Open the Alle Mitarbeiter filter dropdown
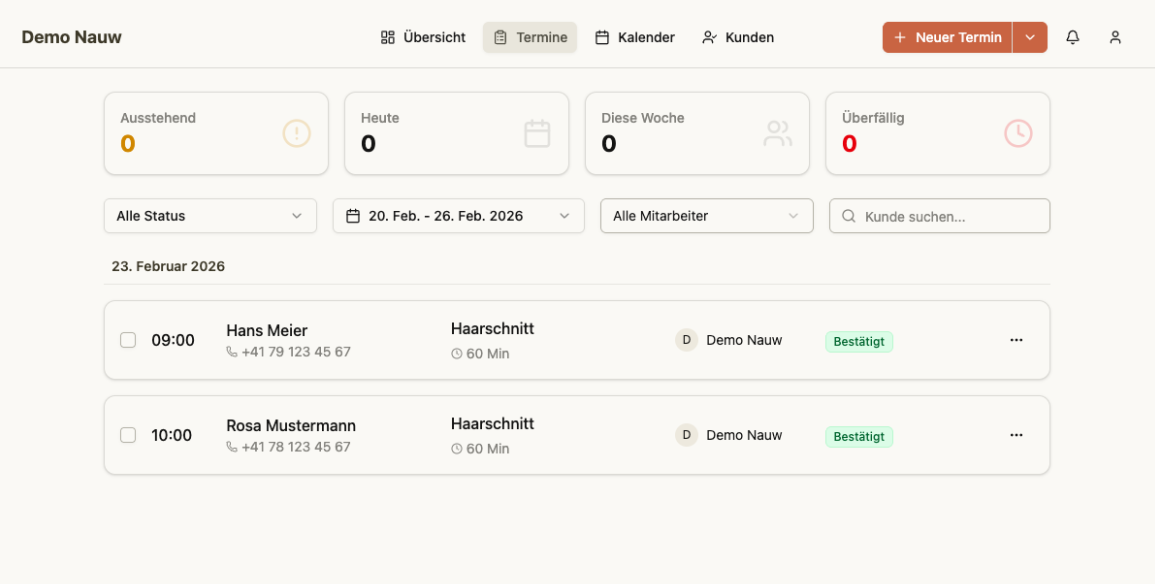Screen dimensions: 1155x584 (x=707, y=216)
